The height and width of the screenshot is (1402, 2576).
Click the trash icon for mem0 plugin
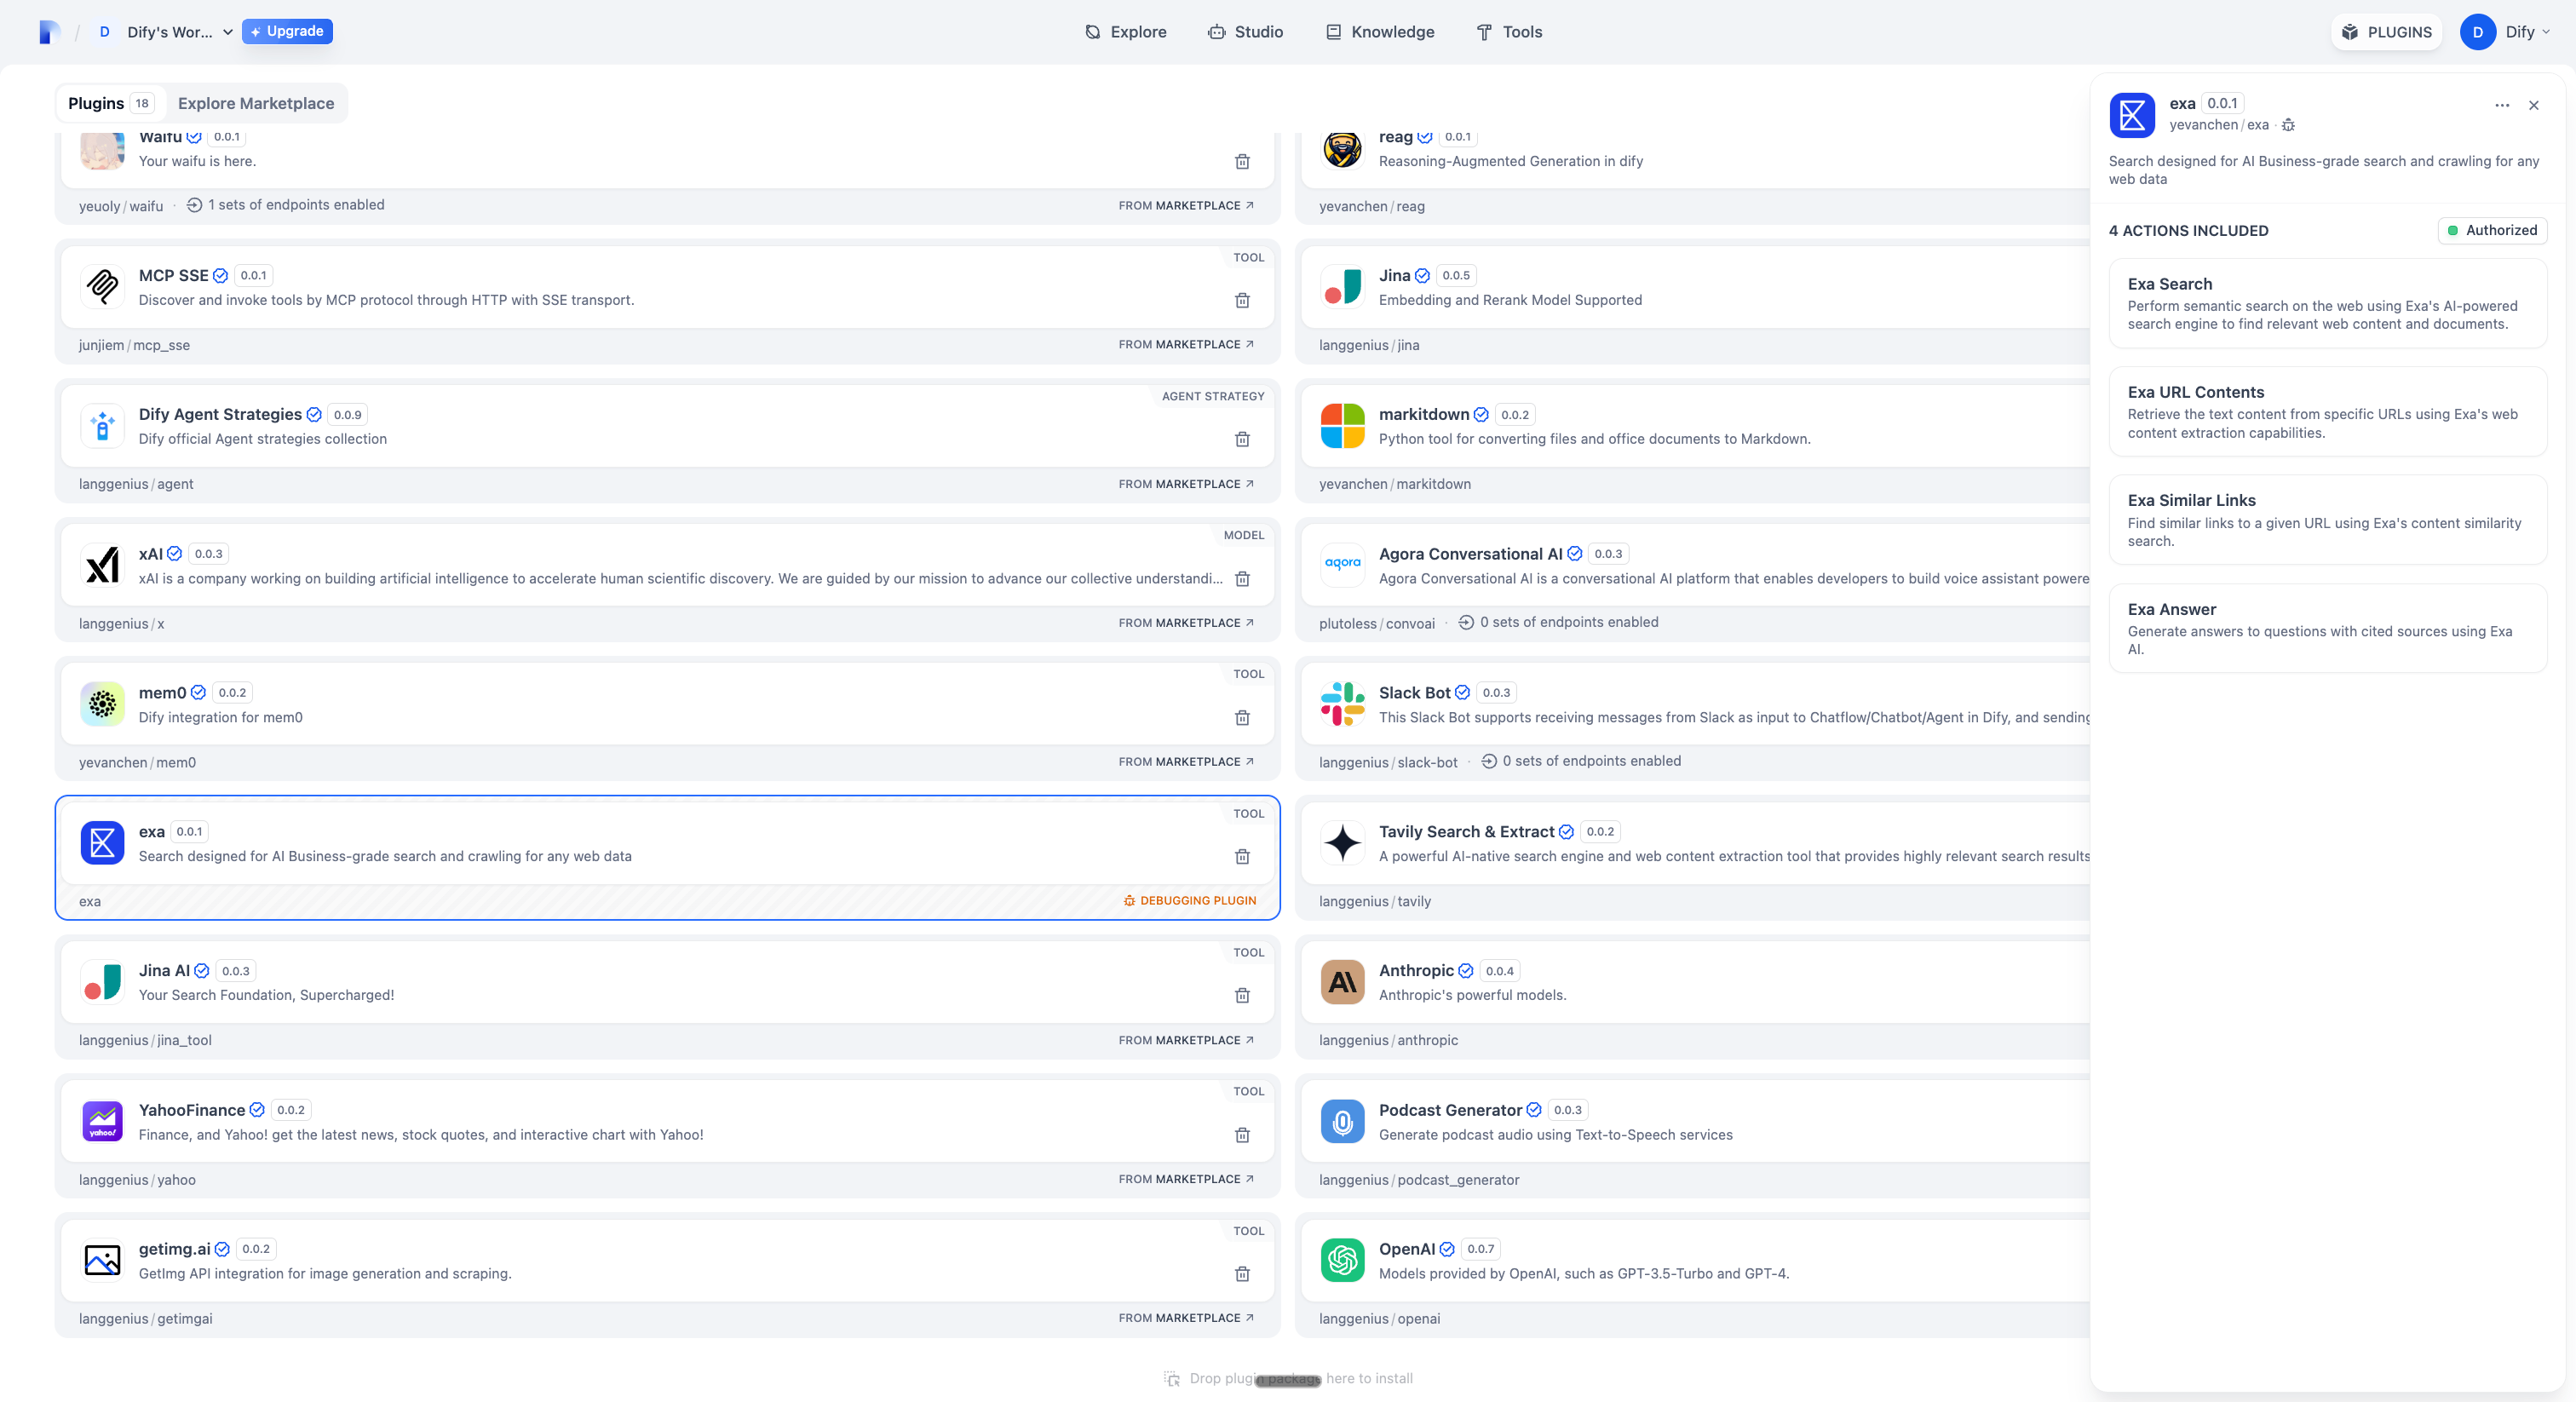1242,717
